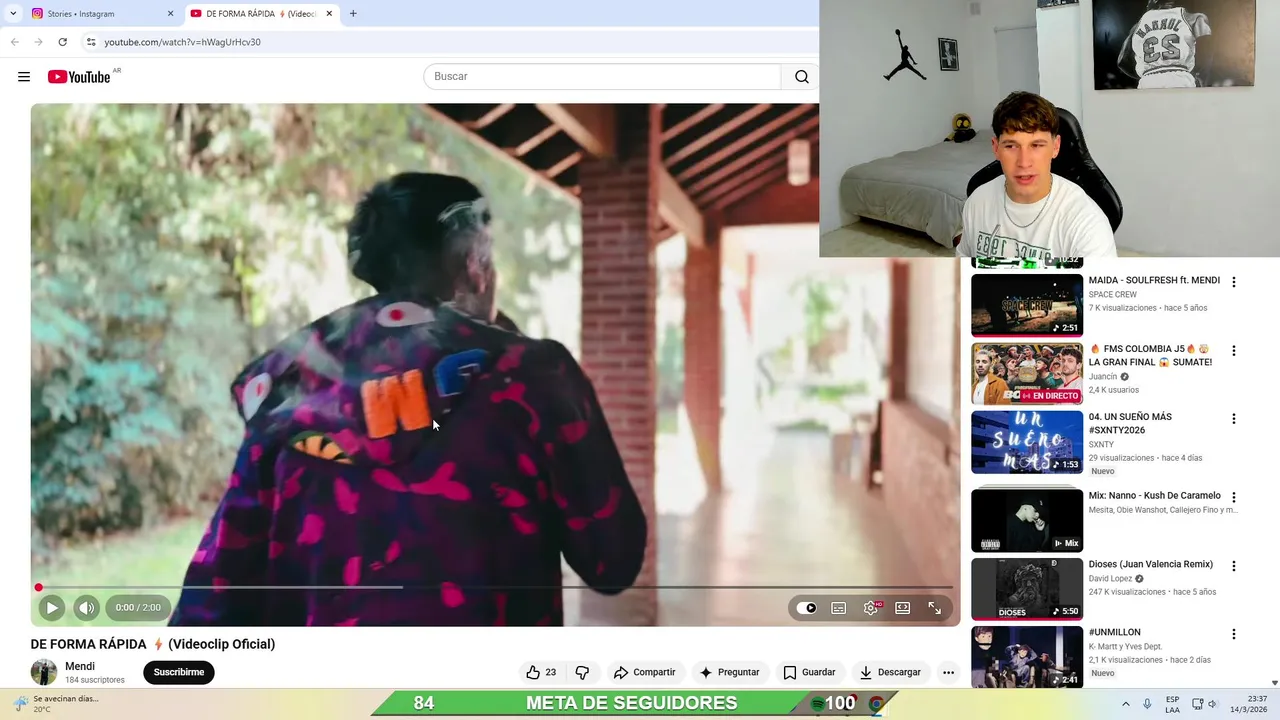Switch to Stories • Instagram browser tab

103,14
